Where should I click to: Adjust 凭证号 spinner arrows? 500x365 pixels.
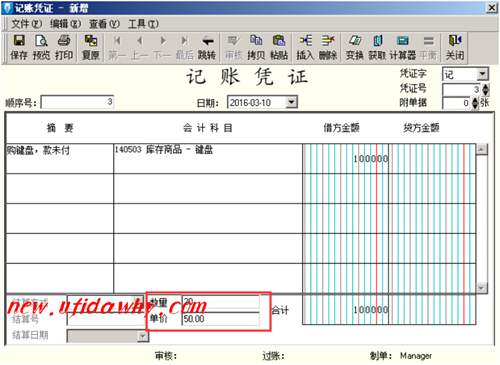(485, 89)
